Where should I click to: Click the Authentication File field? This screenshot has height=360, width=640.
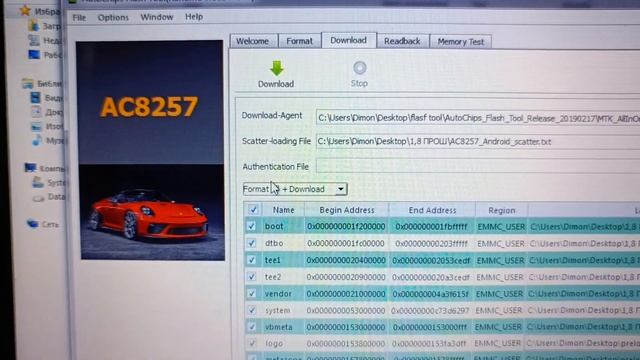tap(478, 167)
